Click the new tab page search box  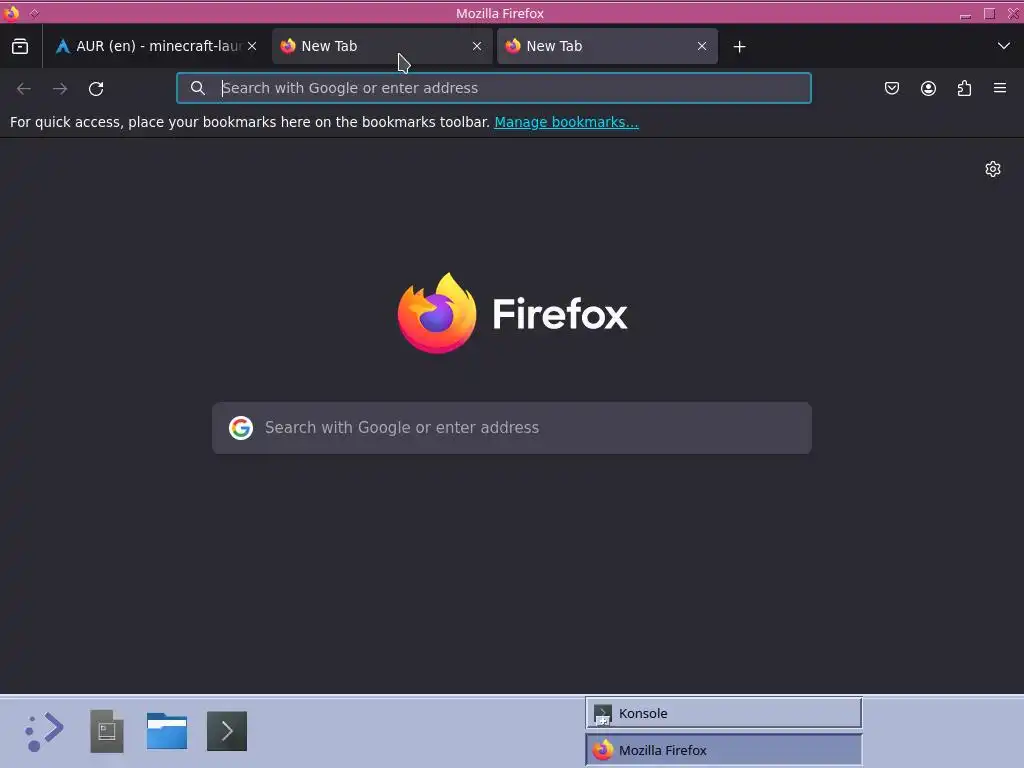coord(512,428)
